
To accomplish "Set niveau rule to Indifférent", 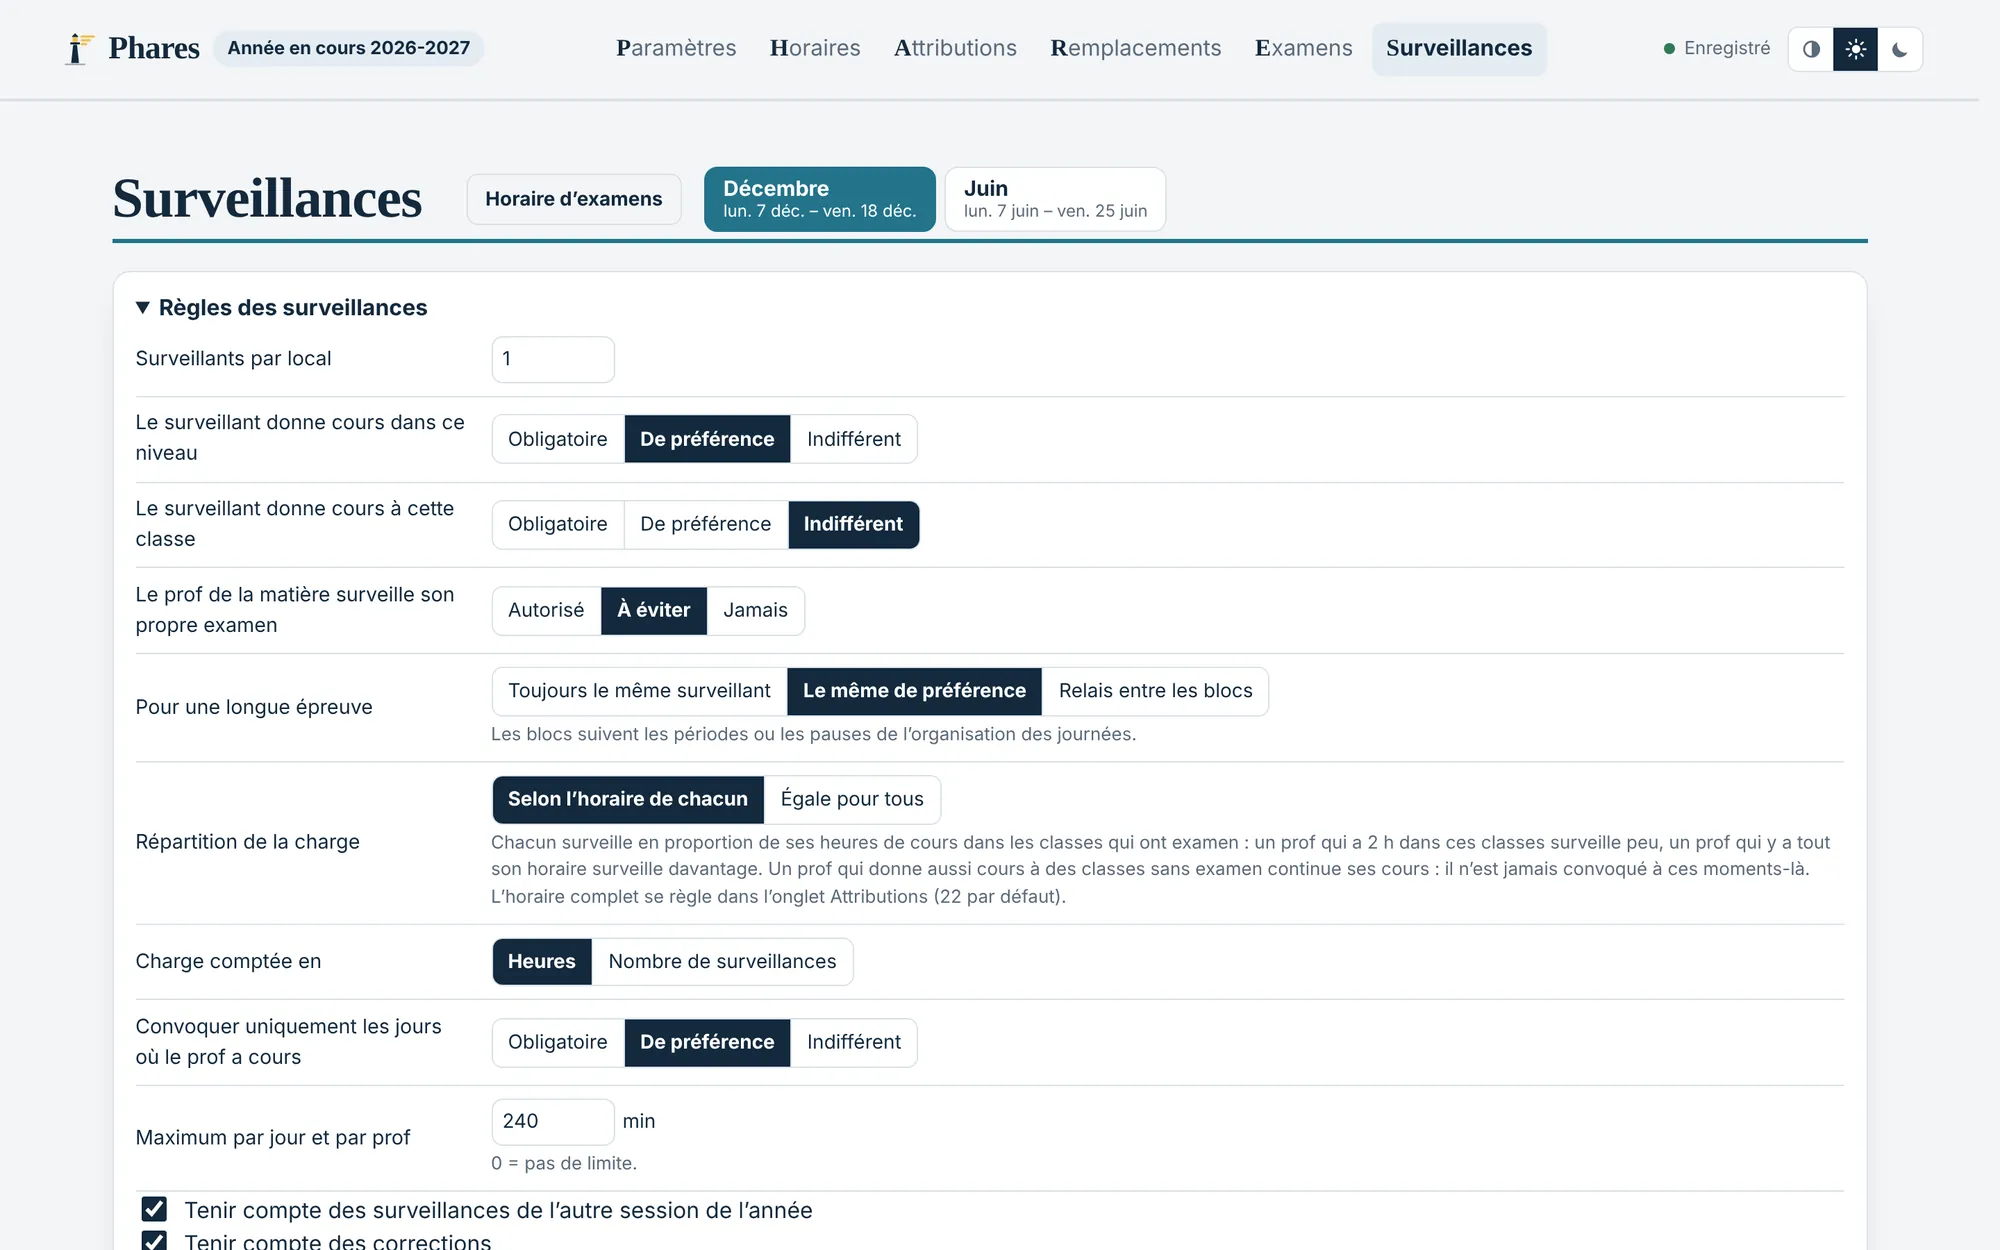I will point(854,439).
